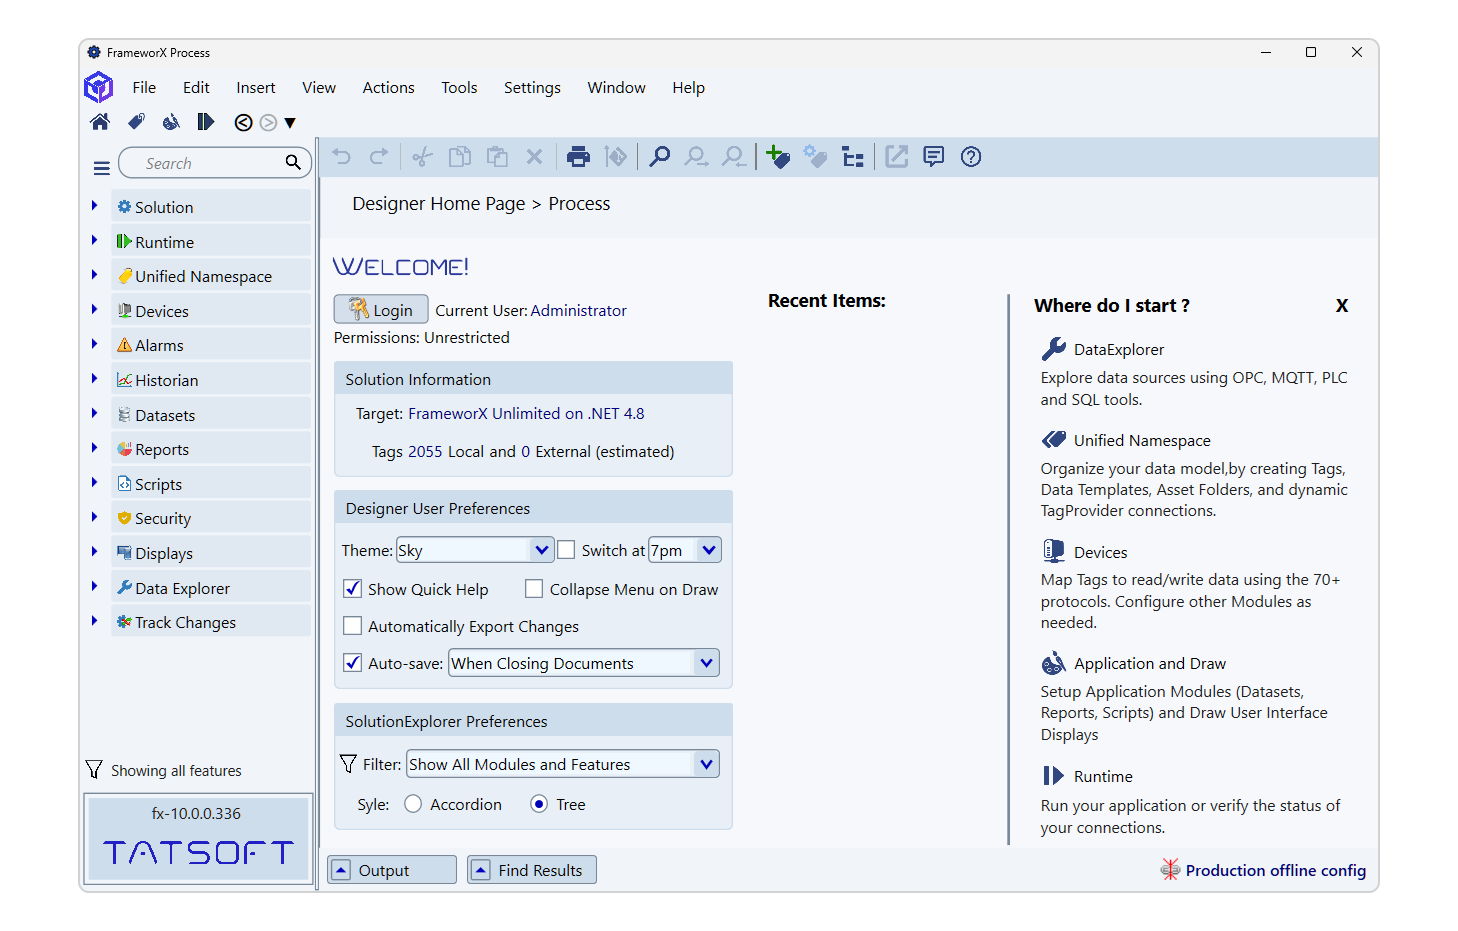This screenshot has height=931, width=1458.
Task: Click the Application and Draw palette icon
Action: pos(1054,663)
